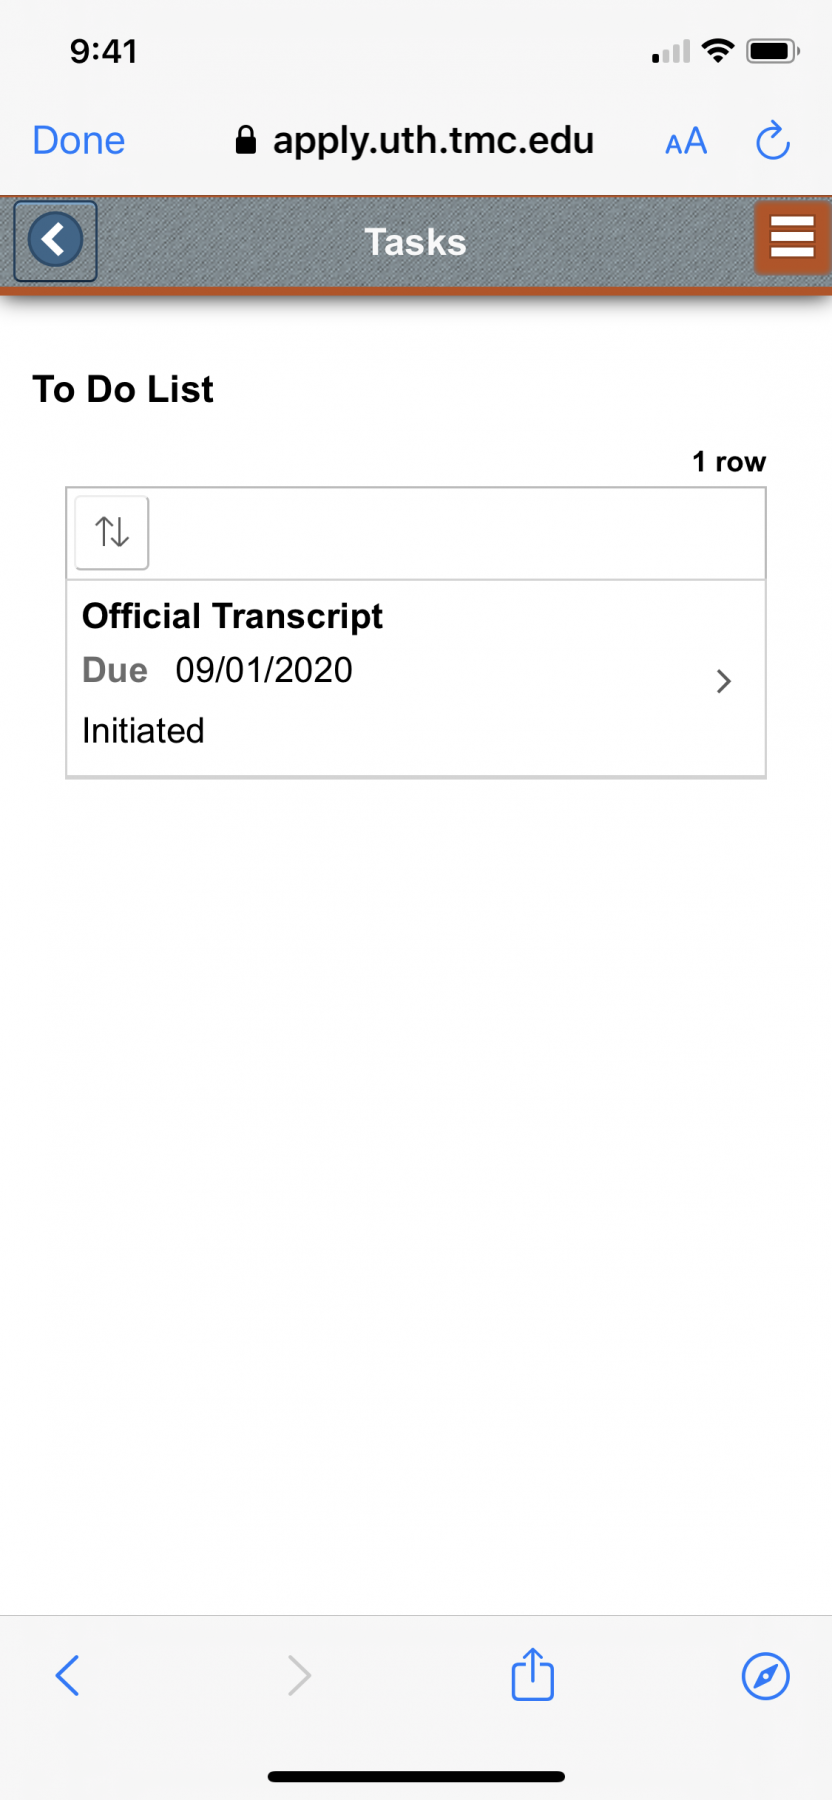Click the due date 09/01/2020

(x=264, y=670)
